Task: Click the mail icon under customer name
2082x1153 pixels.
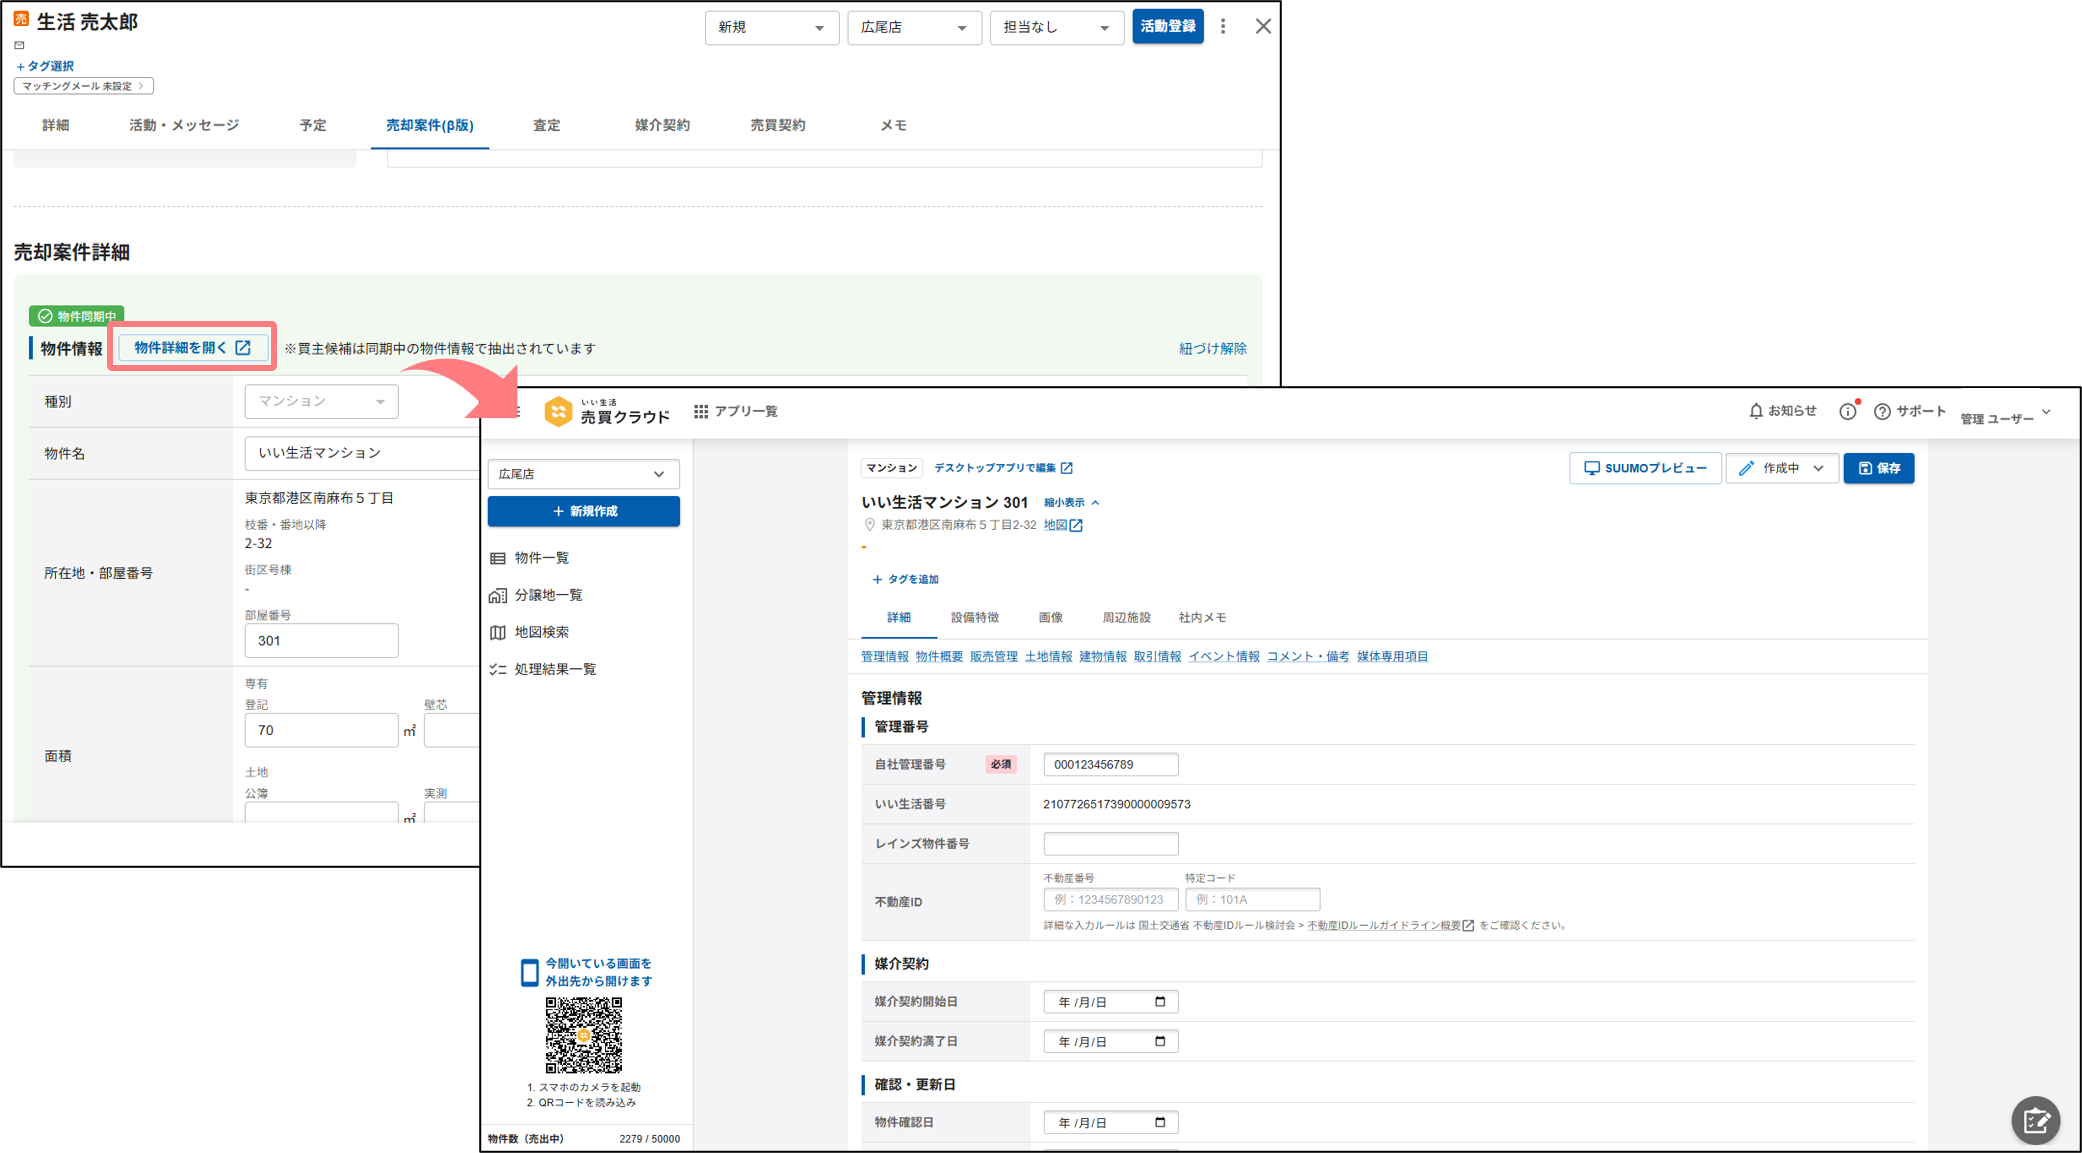Action: coord(19,45)
